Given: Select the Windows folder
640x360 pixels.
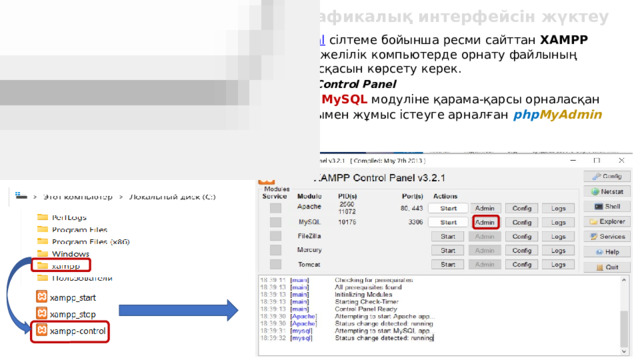Looking at the screenshot, I should click(x=63, y=254).
